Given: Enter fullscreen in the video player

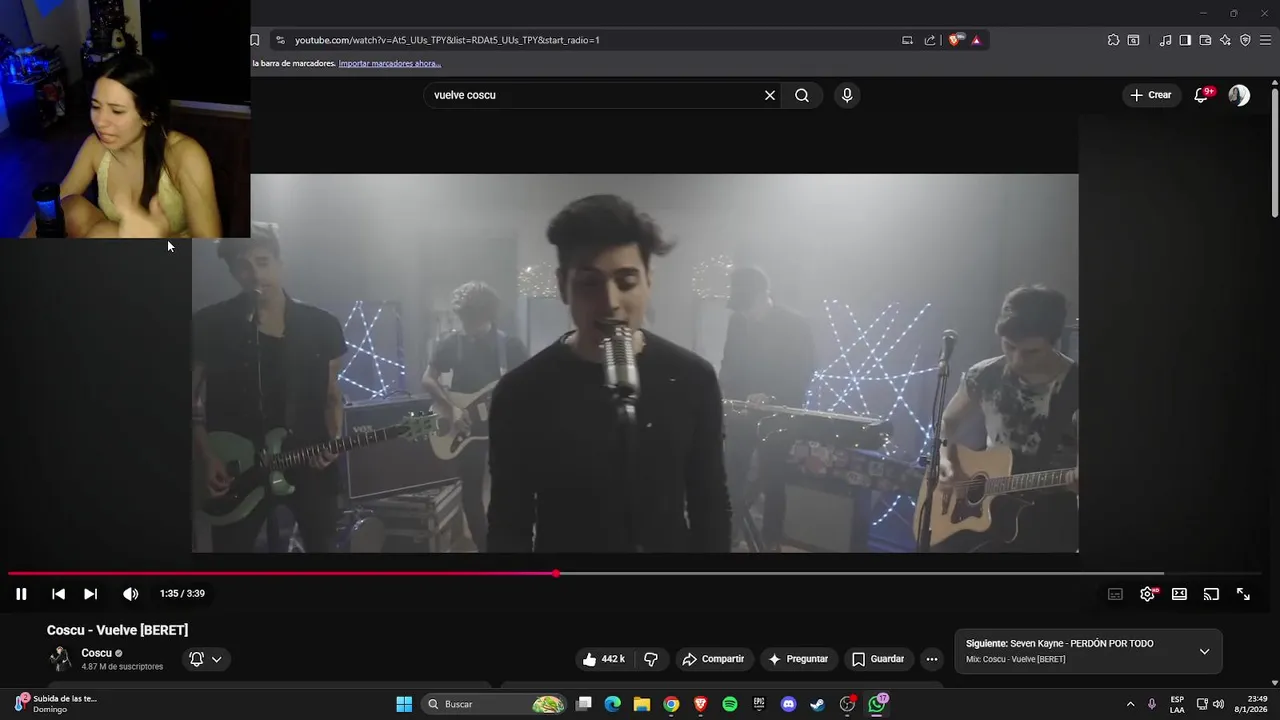Looking at the screenshot, I should [x=1243, y=594].
